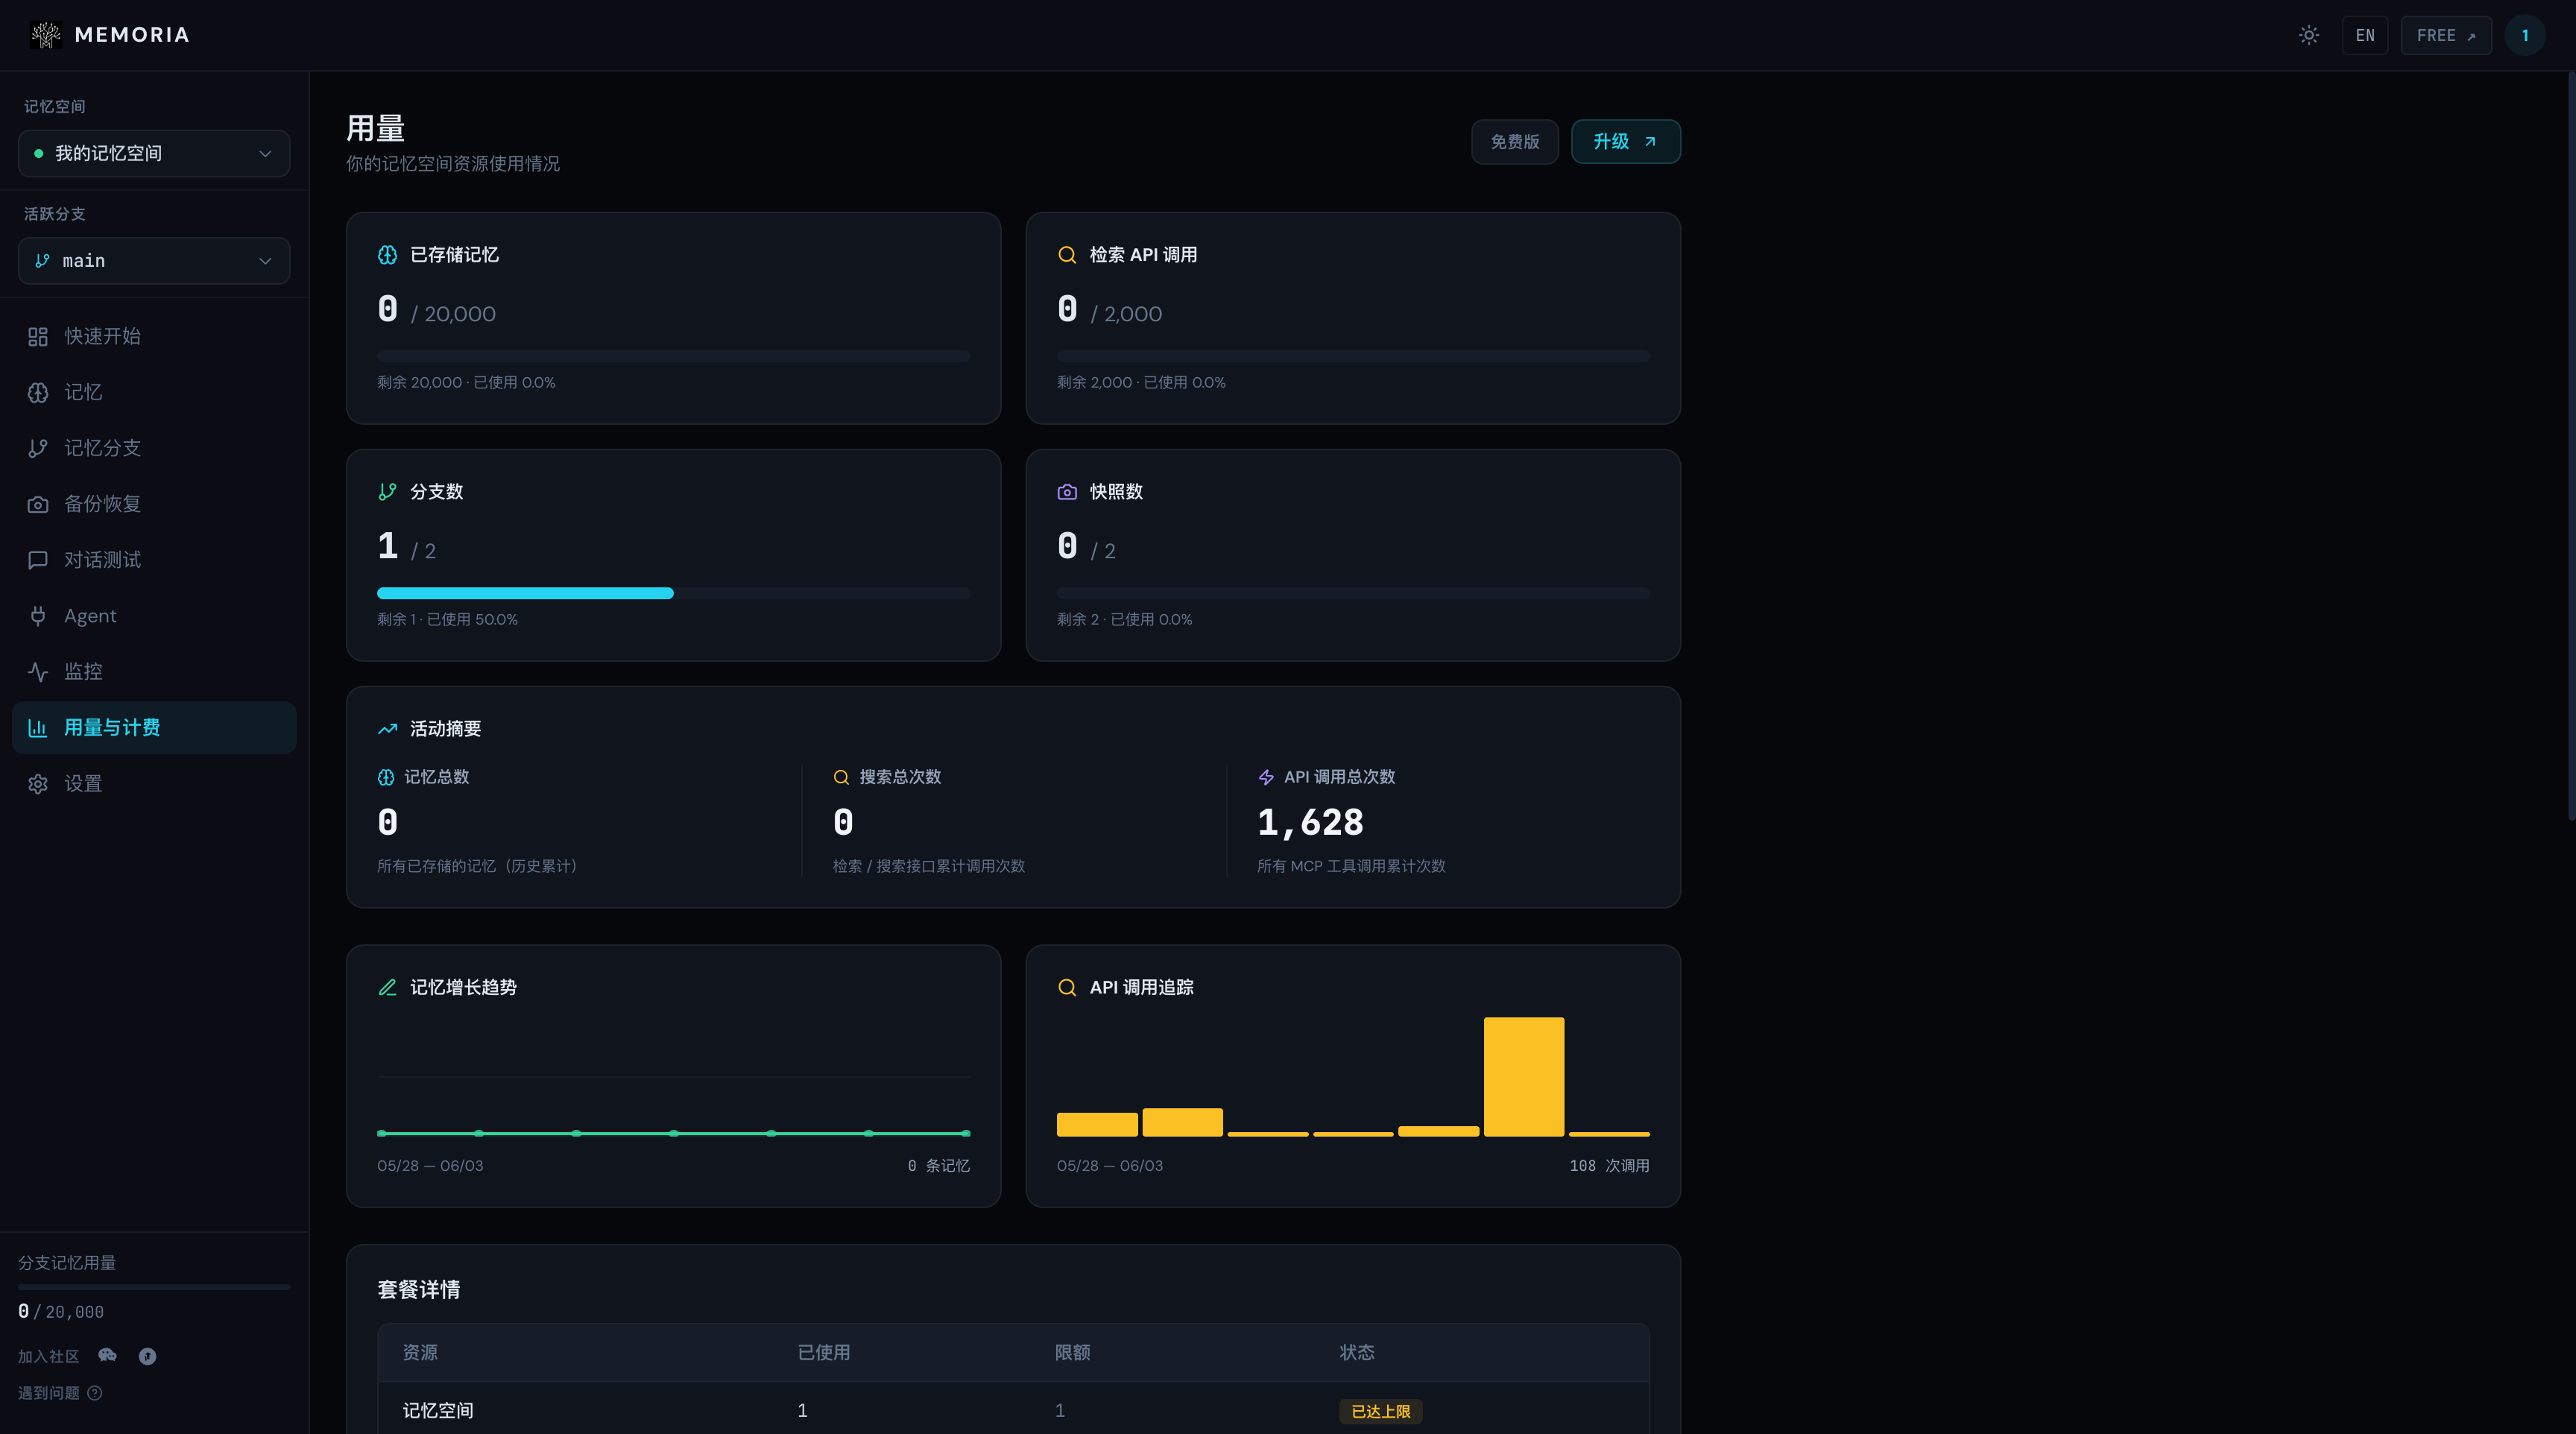Toggle the light/dark theme sun icon

[x=2308, y=35]
